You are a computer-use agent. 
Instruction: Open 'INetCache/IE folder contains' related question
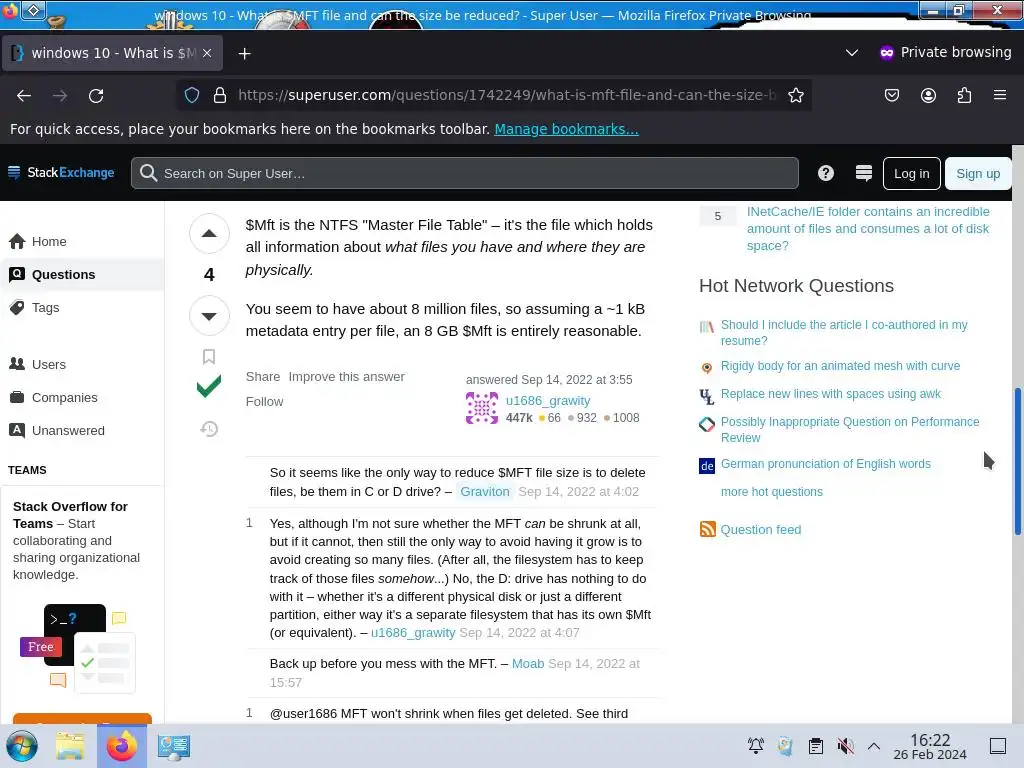tap(868, 229)
